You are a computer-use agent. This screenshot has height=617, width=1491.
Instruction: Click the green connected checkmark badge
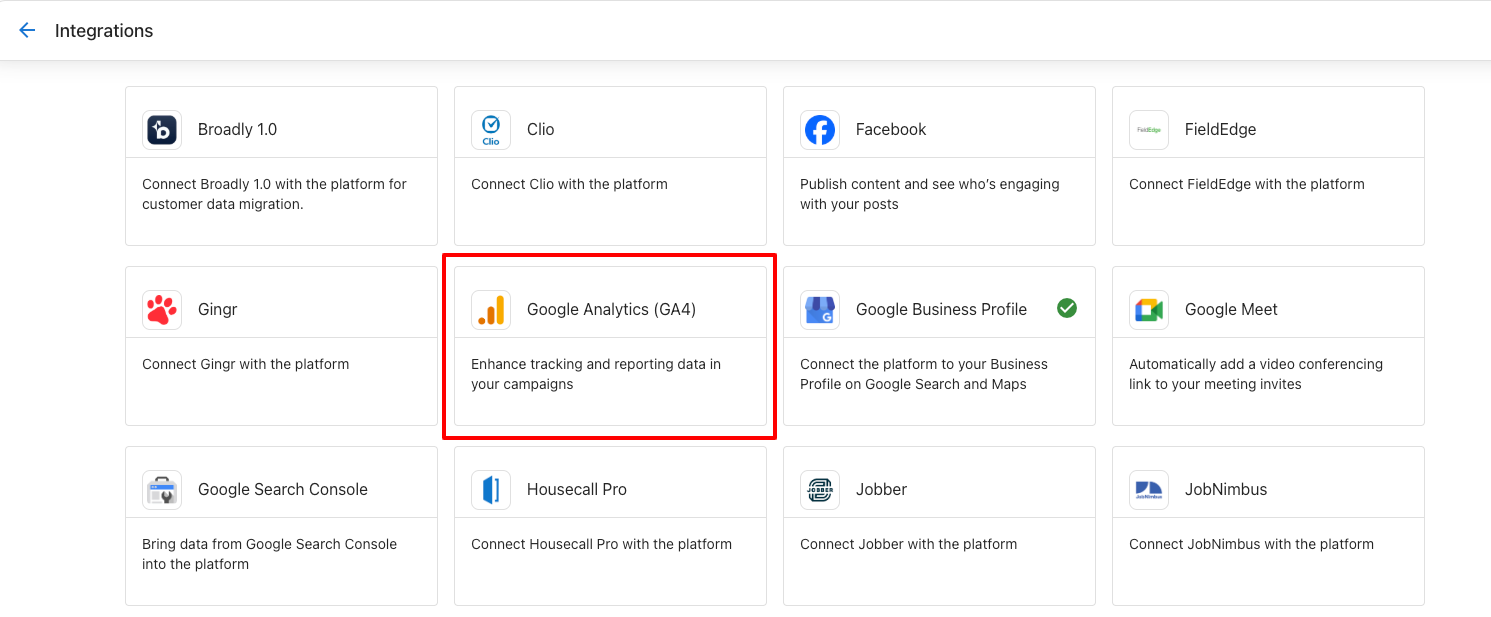(1067, 309)
